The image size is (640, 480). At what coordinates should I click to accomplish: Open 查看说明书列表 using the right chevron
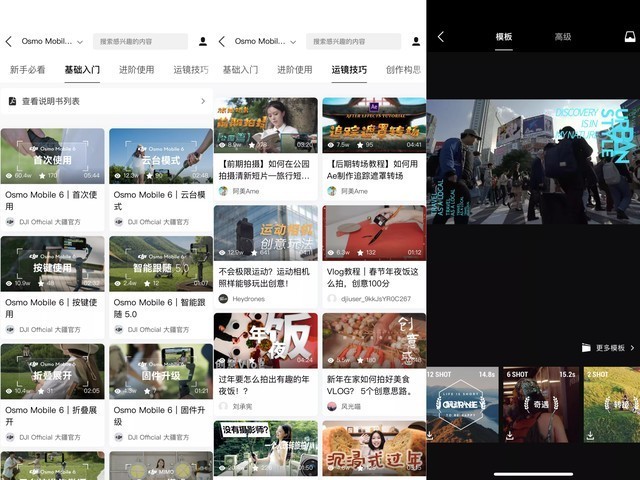pos(203,101)
